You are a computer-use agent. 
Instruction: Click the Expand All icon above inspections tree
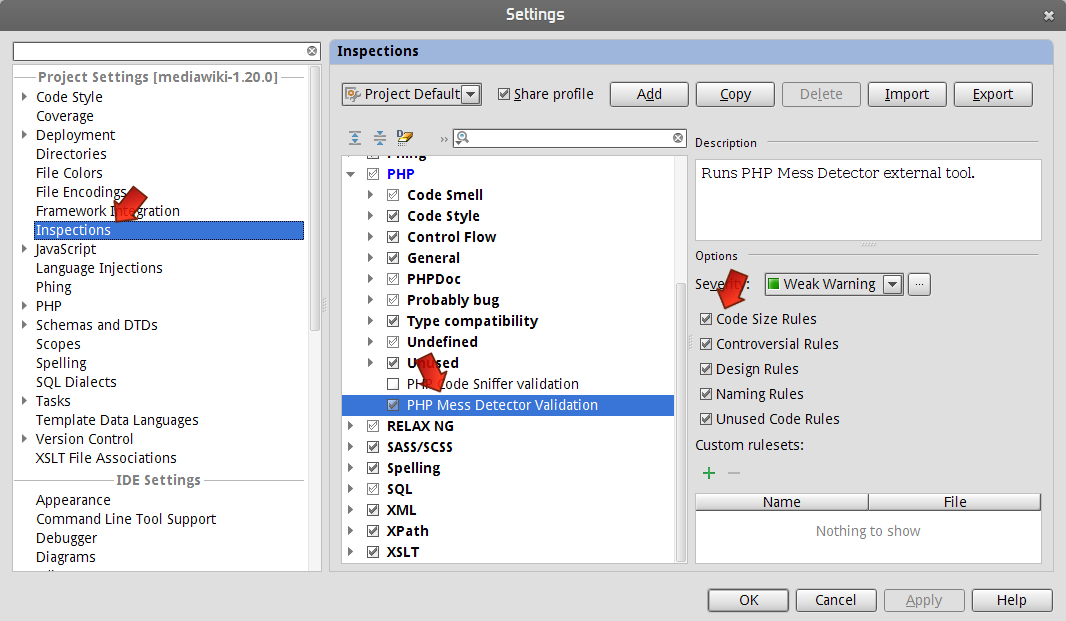[x=355, y=138]
